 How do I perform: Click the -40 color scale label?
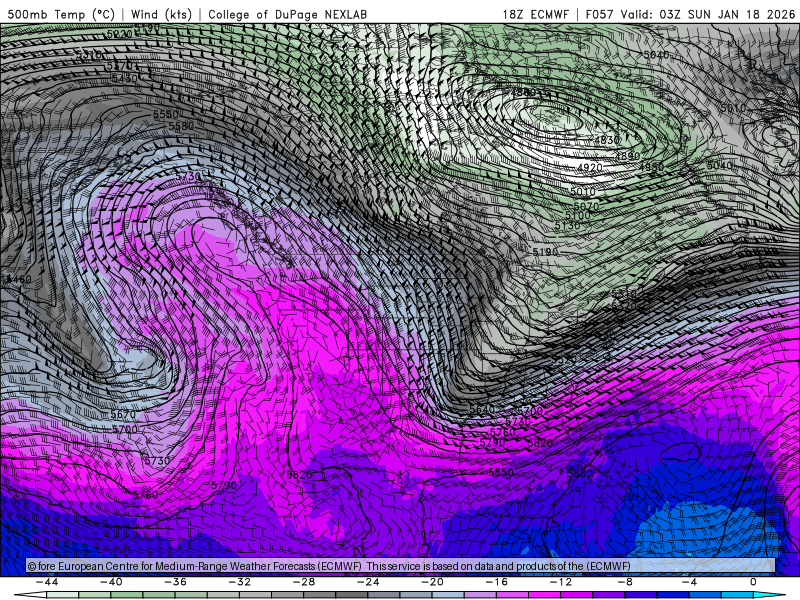(x=111, y=582)
